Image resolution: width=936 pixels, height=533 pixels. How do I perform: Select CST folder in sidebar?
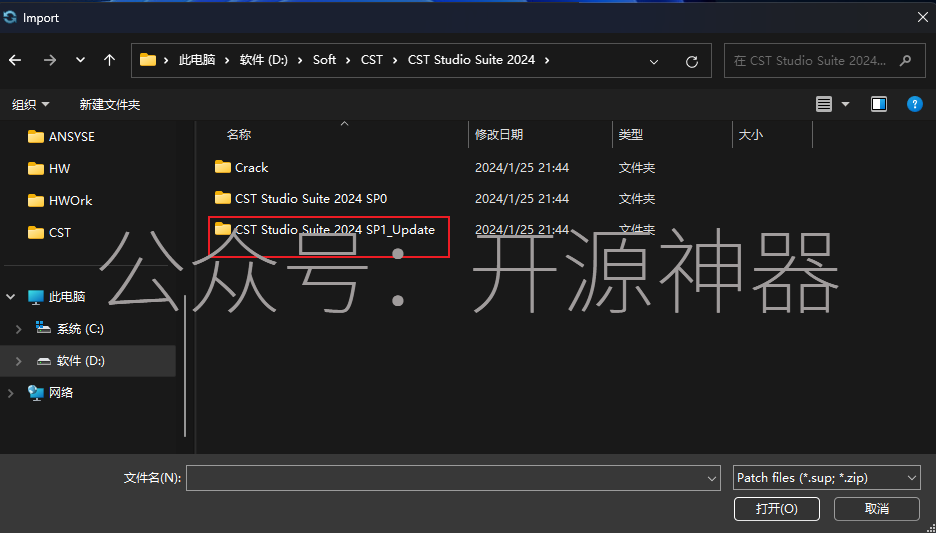pyautogui.click(x=50, y=233)
